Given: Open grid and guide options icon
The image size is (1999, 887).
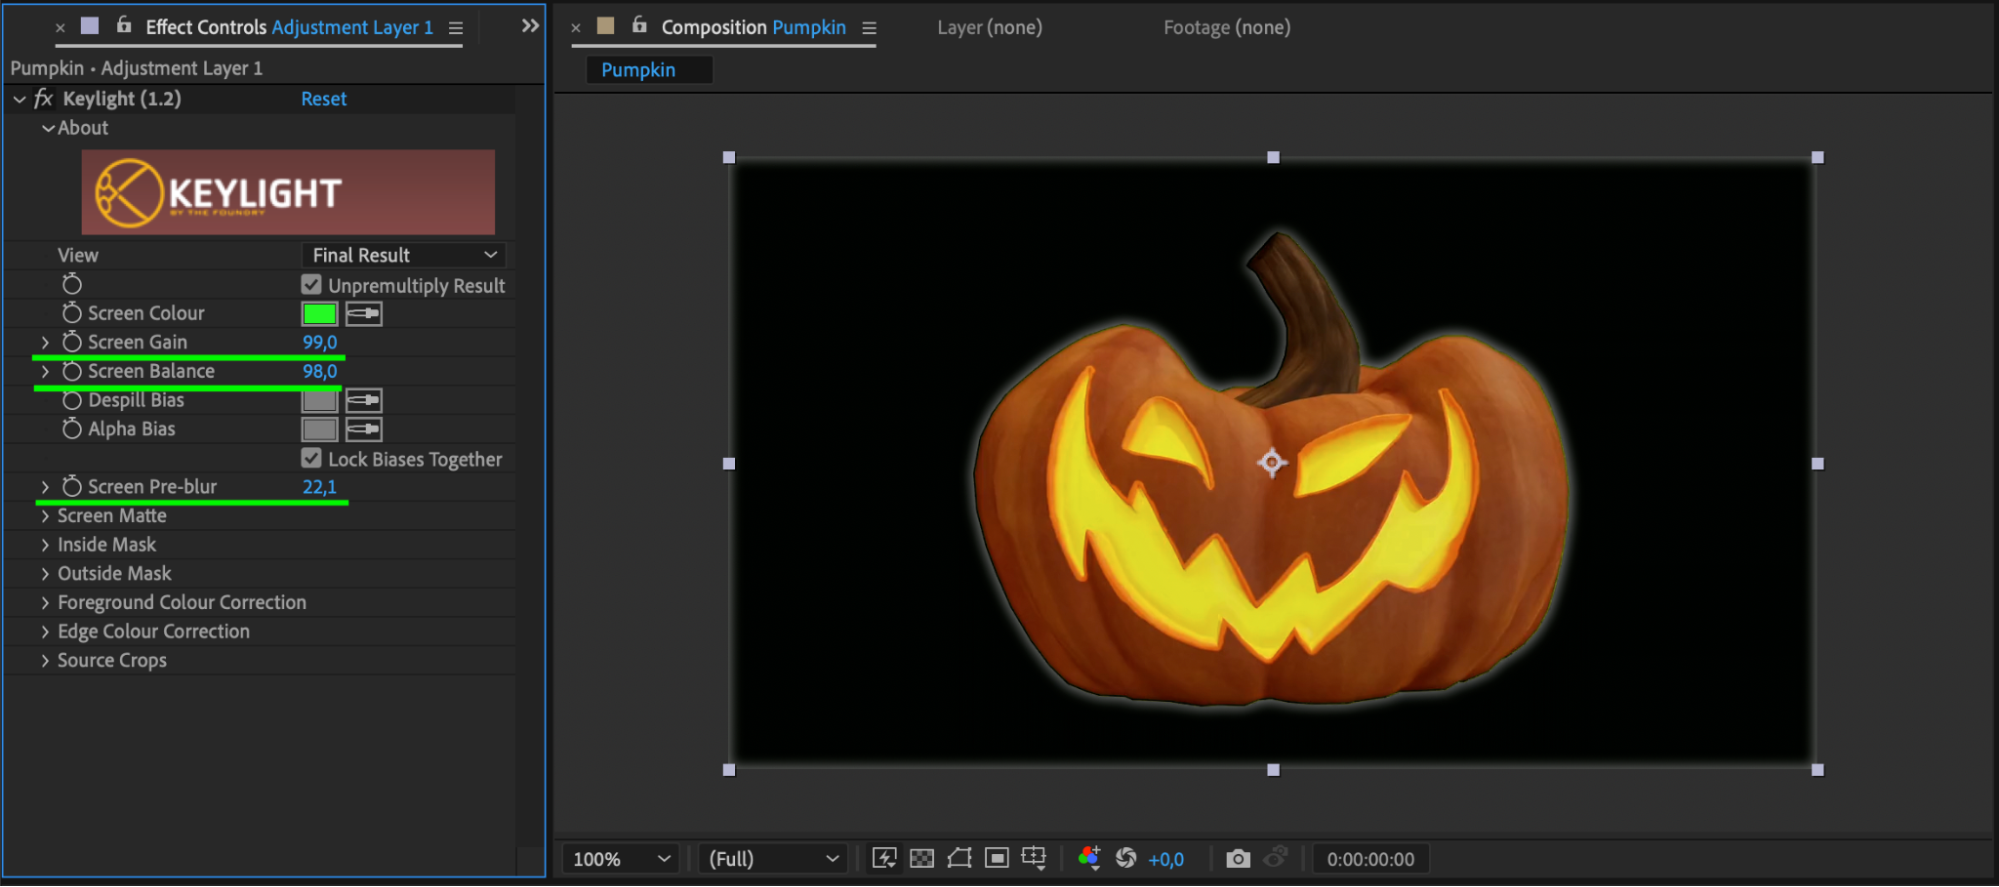Looking at the screenshot, I should 1034,858.
